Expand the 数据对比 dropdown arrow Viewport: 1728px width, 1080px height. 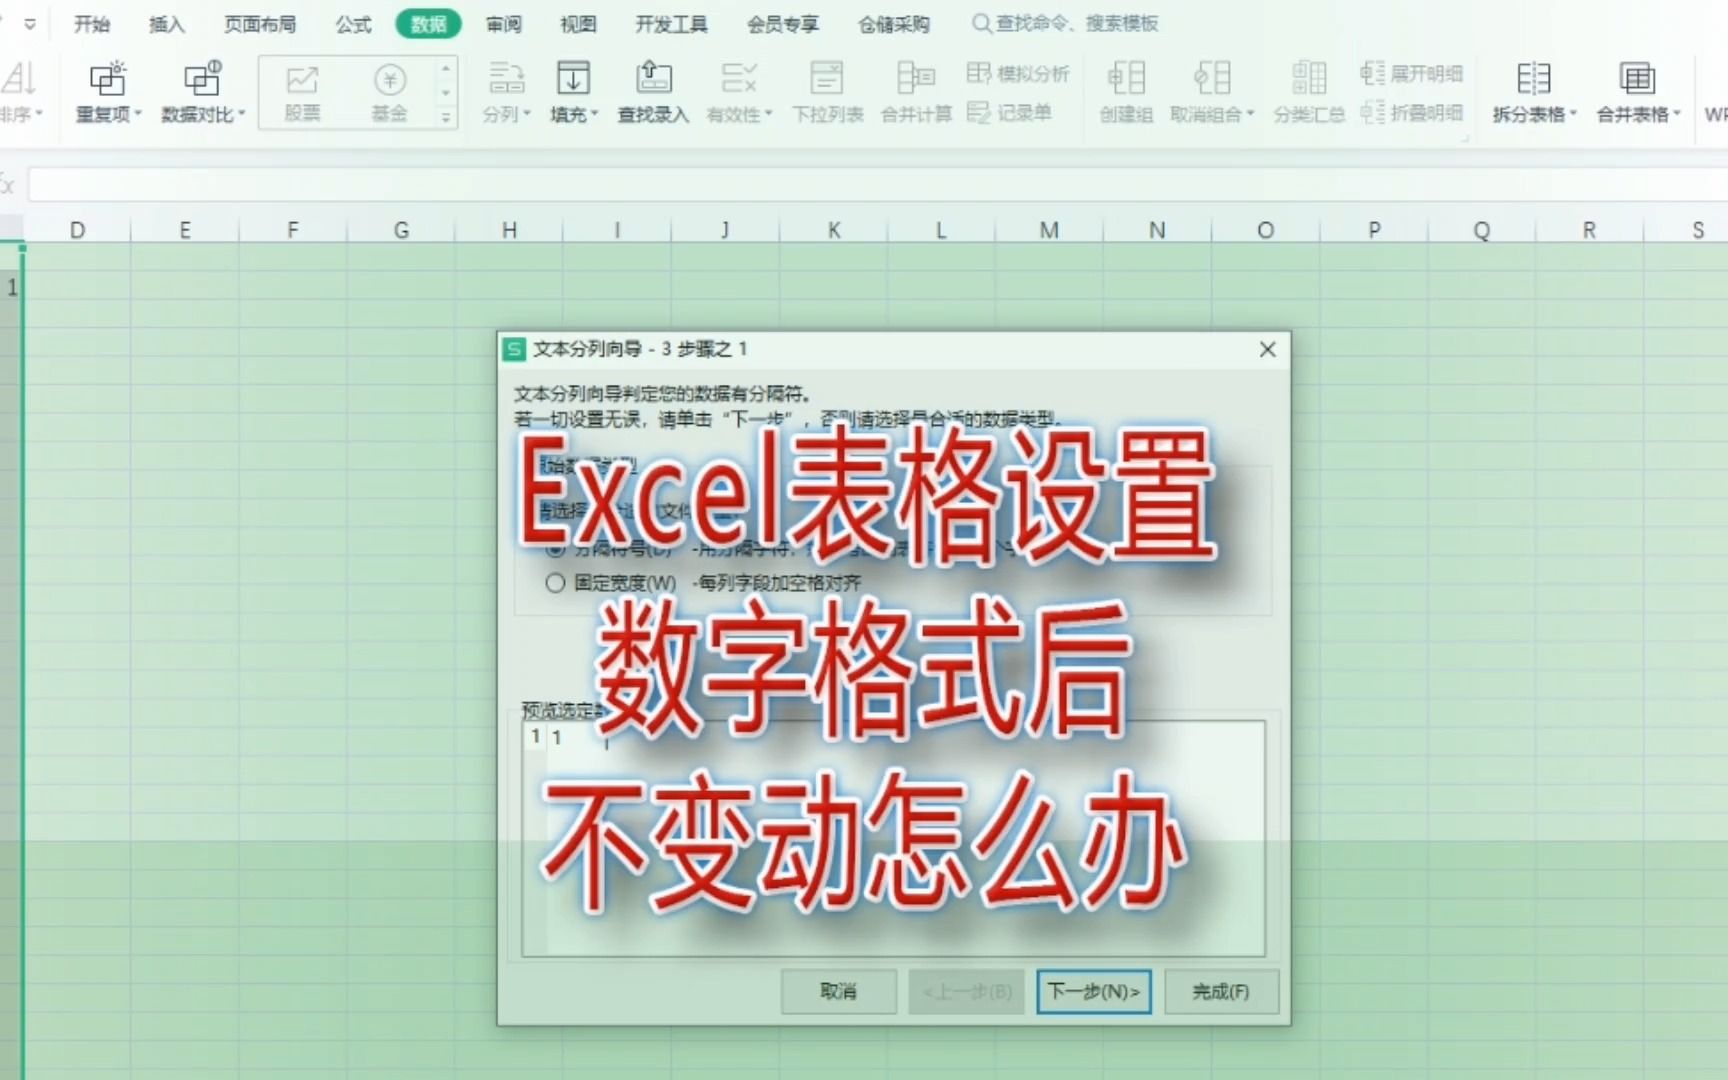(x=241, y=115)
